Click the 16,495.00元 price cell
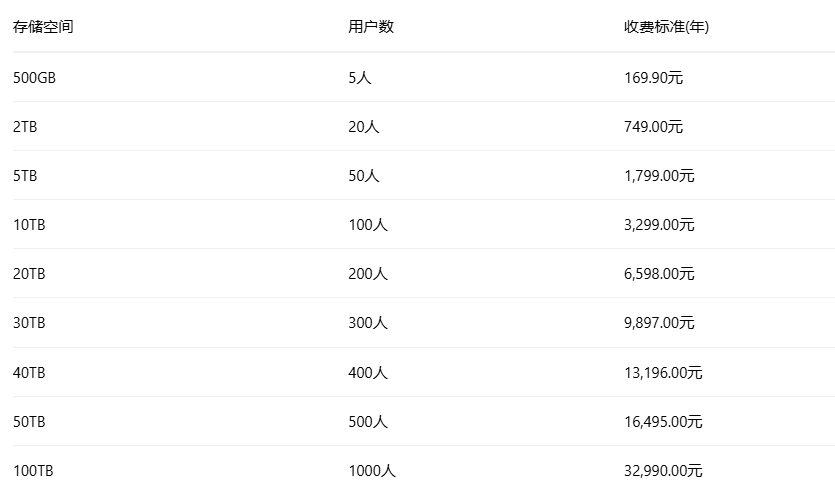 [x=663, y=422]
